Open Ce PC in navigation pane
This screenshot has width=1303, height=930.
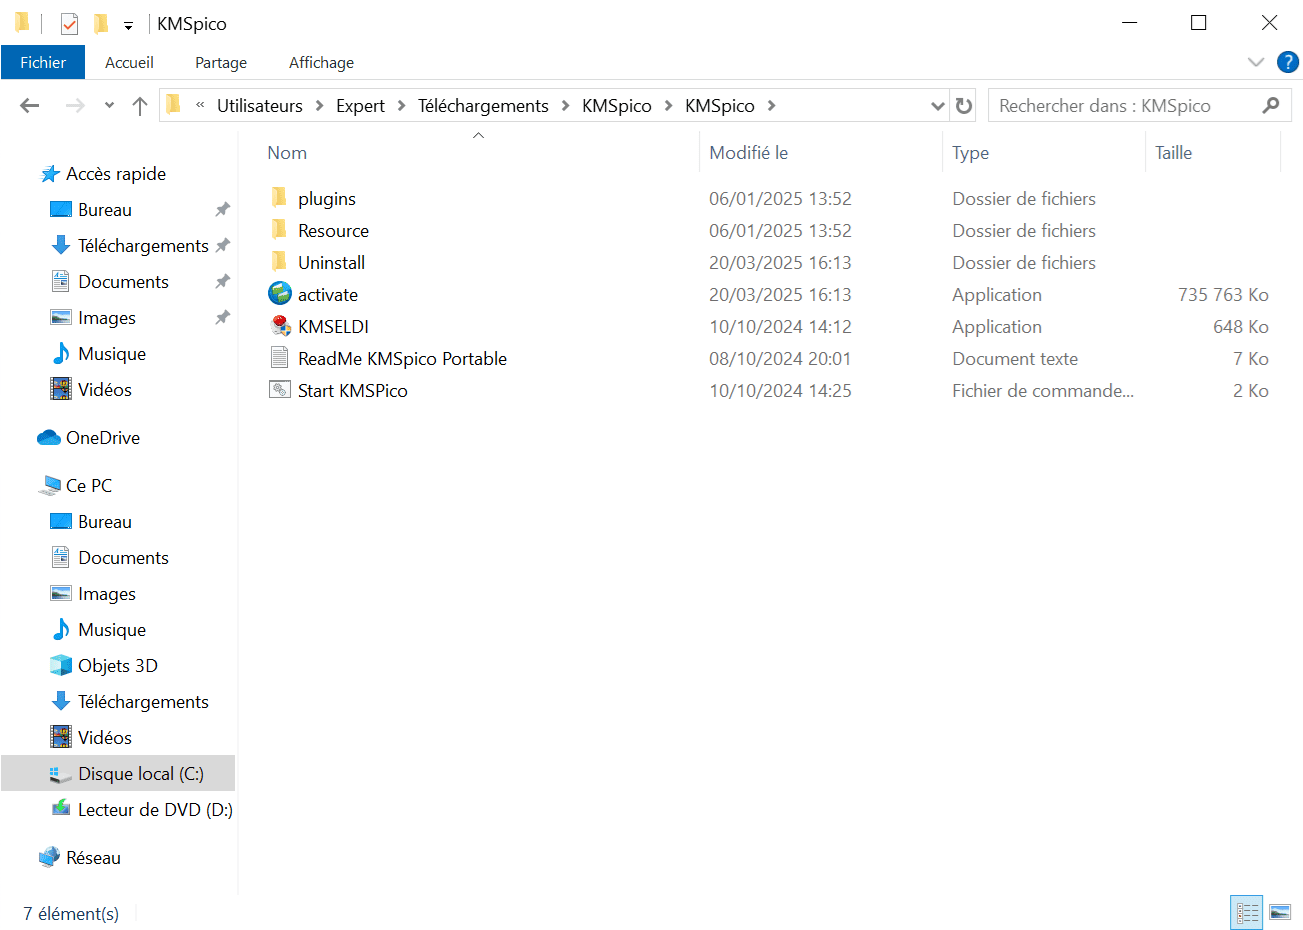point(75,486)
